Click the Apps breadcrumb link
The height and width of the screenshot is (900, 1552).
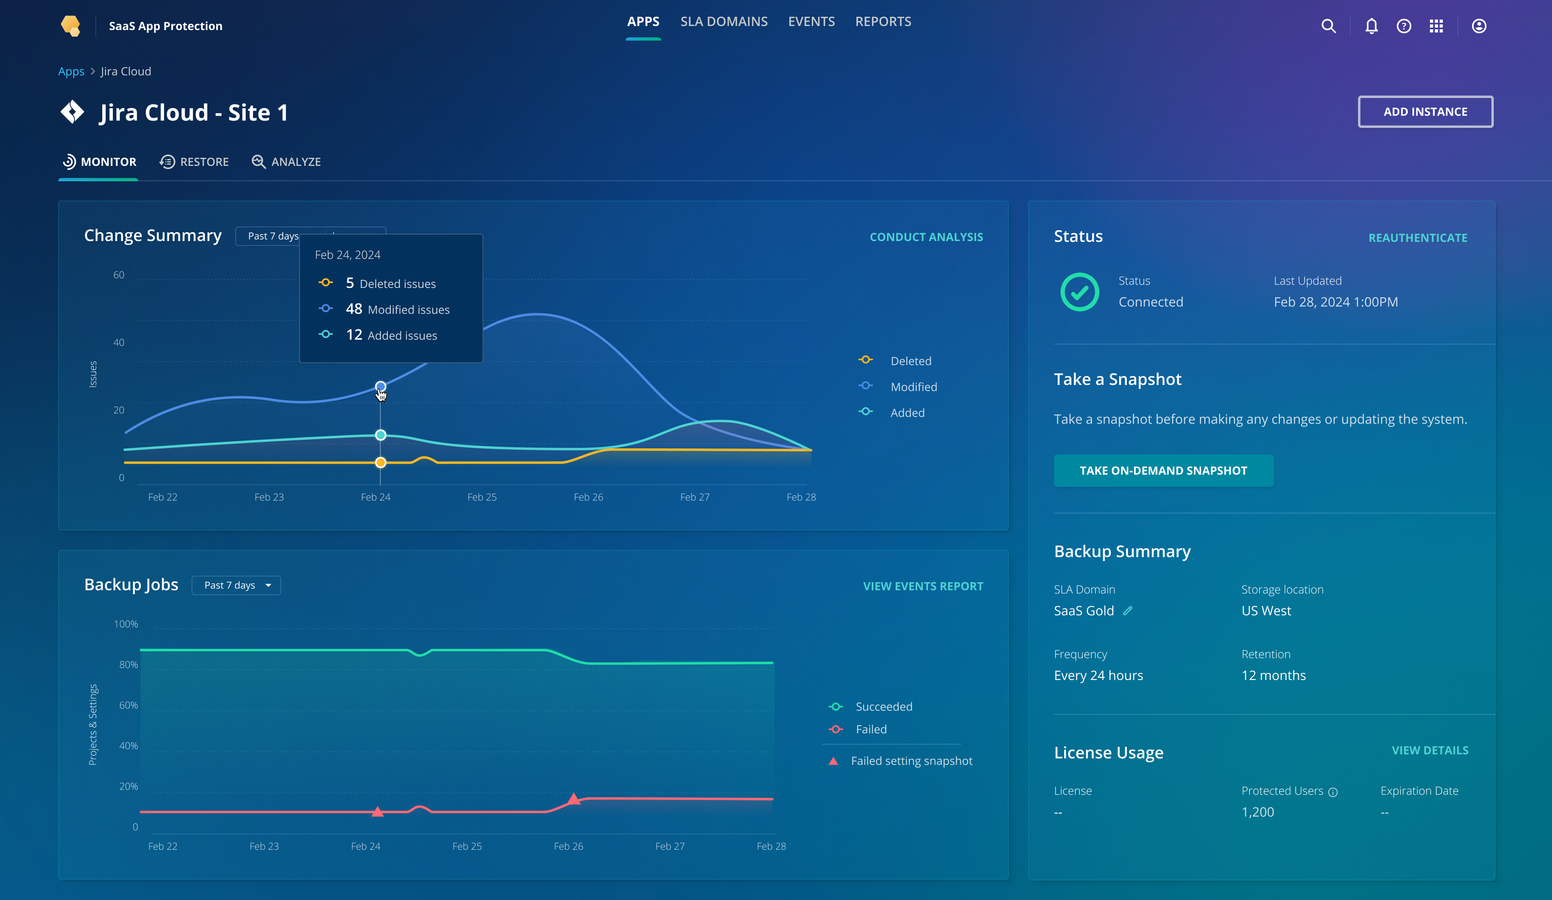[71, 71]
